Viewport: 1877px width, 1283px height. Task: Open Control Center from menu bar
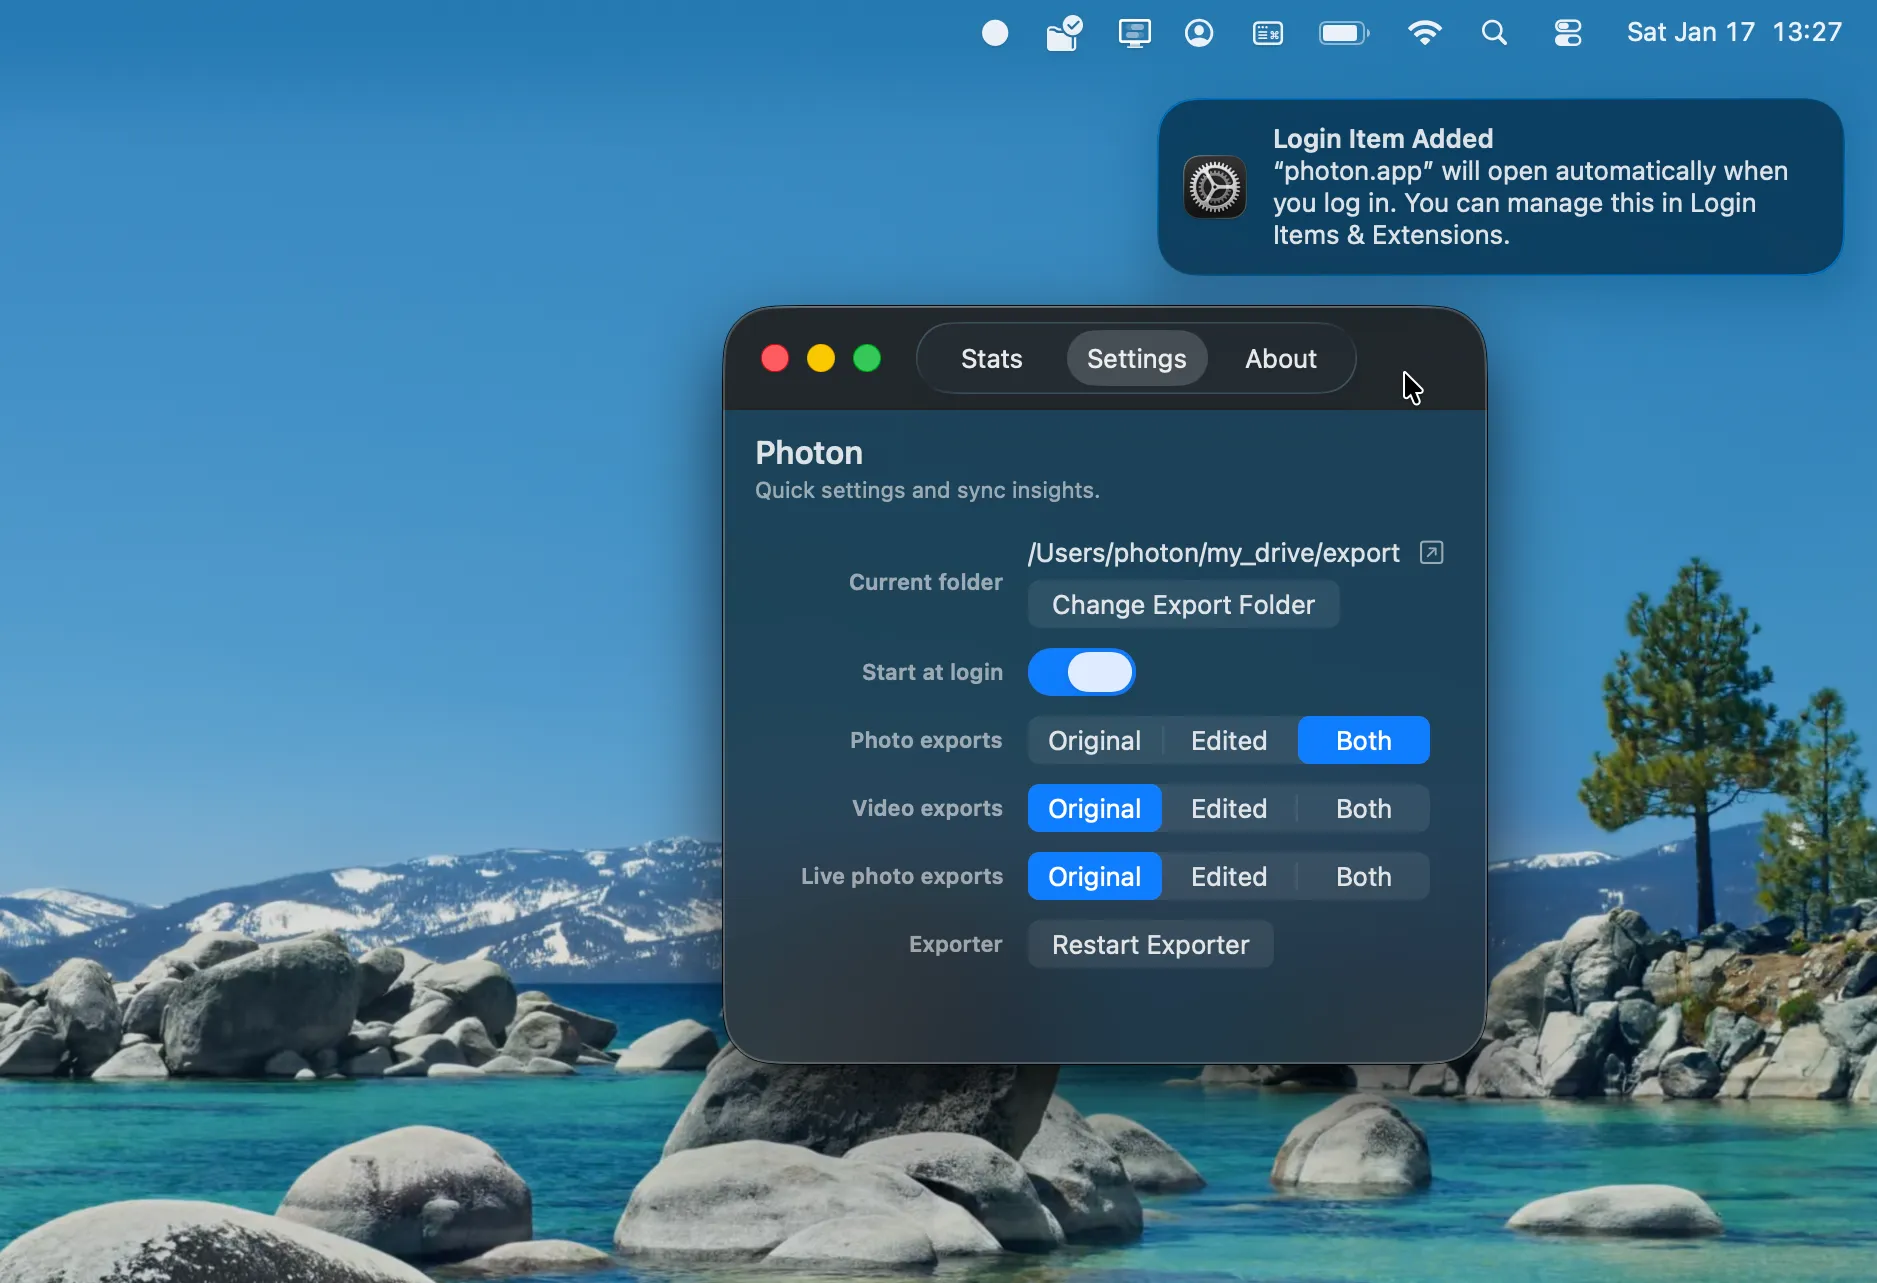1568,33
